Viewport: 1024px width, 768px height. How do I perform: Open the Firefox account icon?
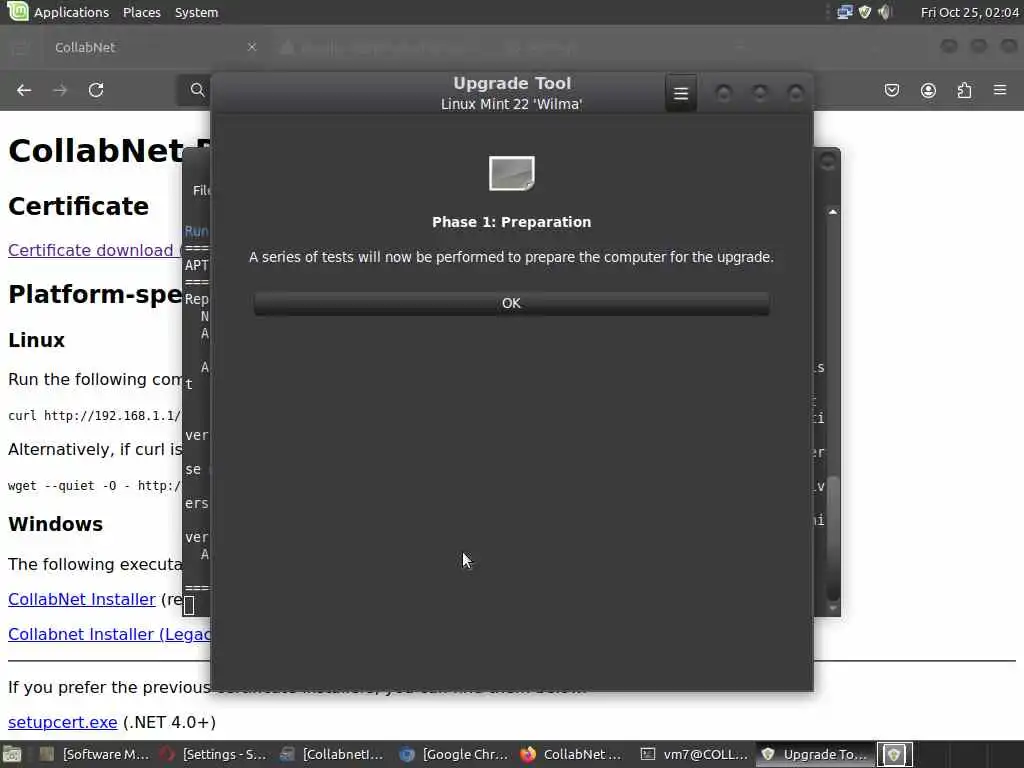point(928,90)
